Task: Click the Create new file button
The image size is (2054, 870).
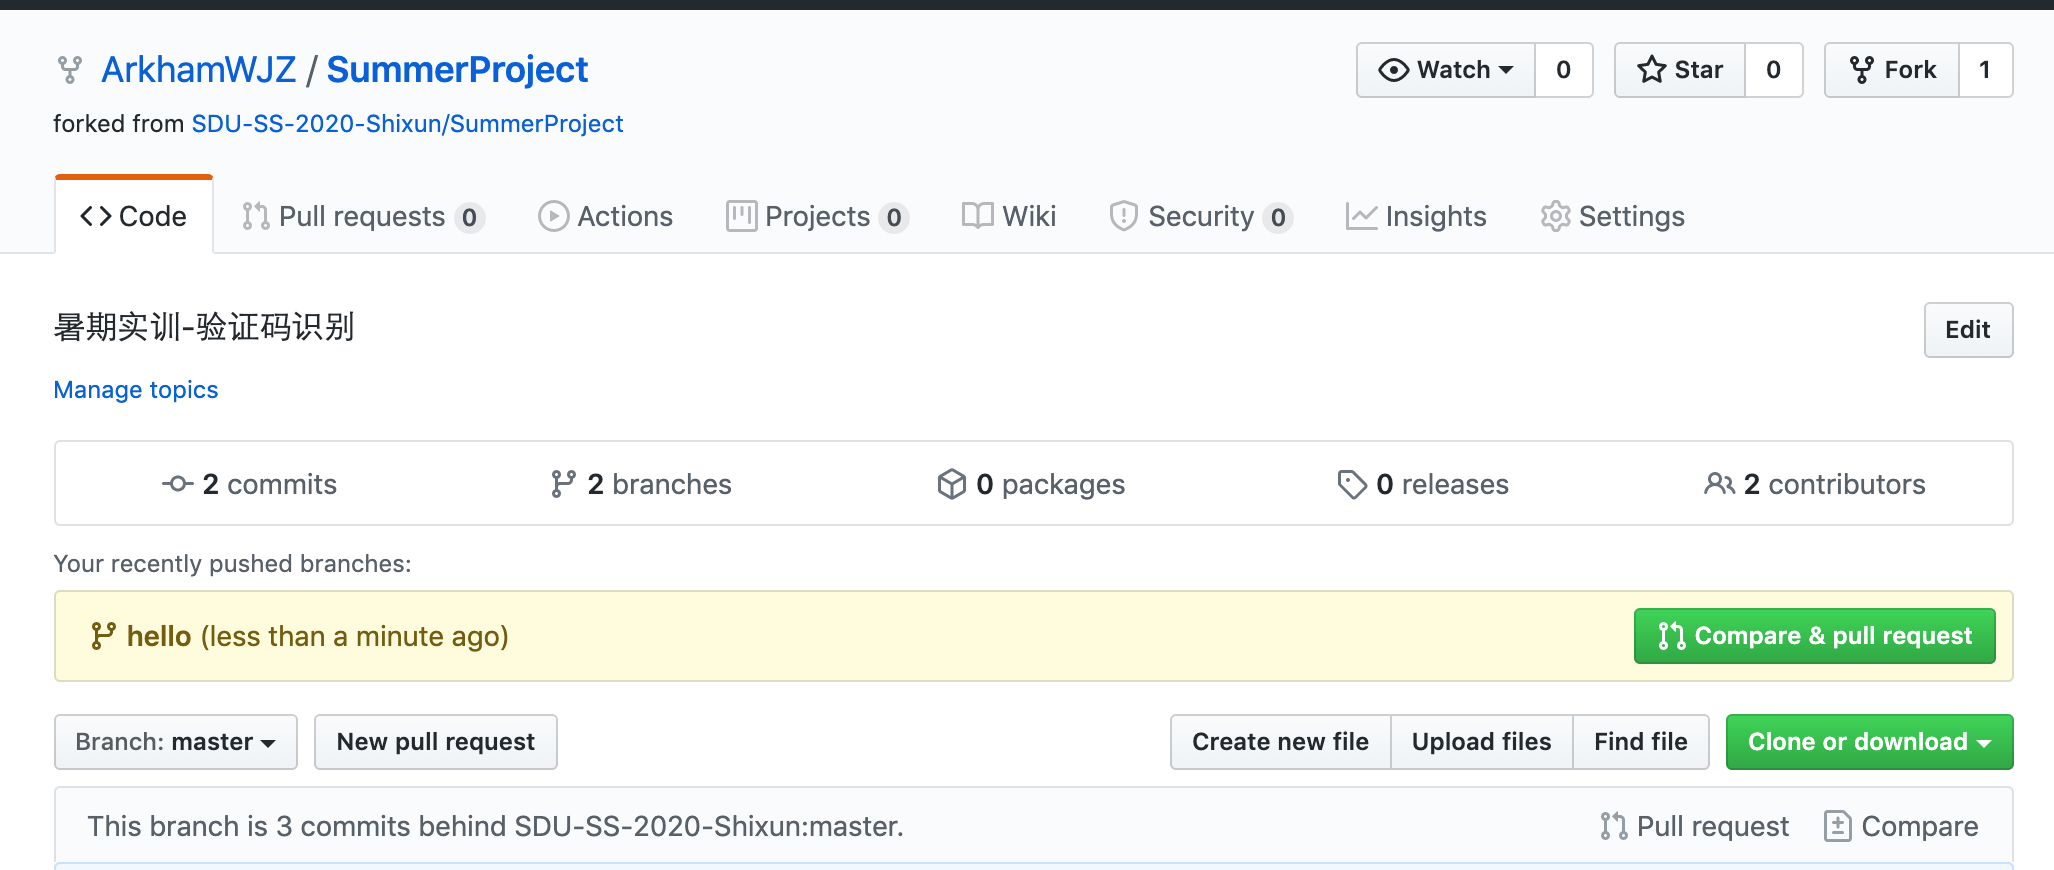Action: tap(1281, 742)
